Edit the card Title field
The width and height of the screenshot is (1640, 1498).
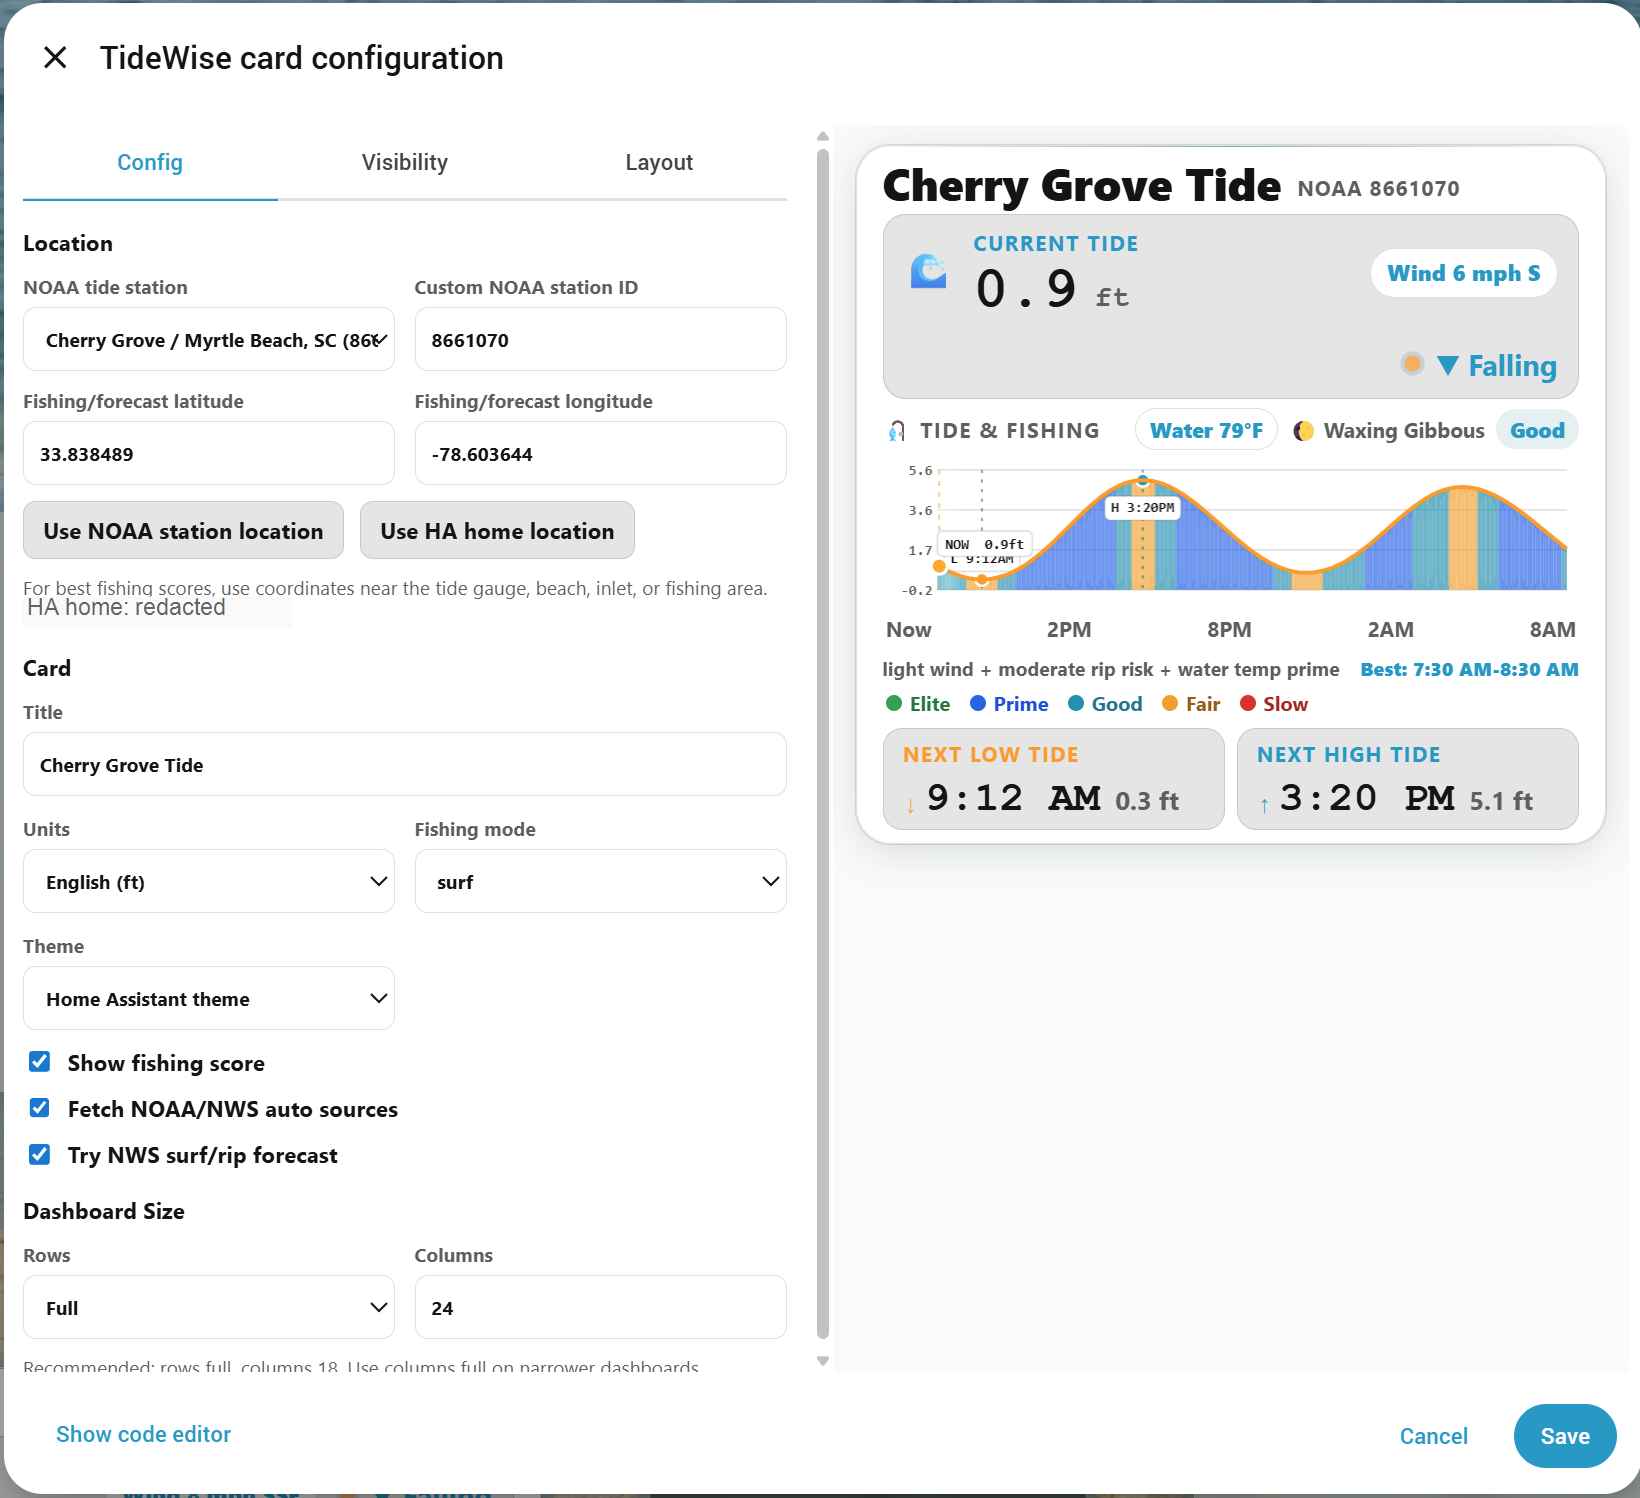[405, 764]
